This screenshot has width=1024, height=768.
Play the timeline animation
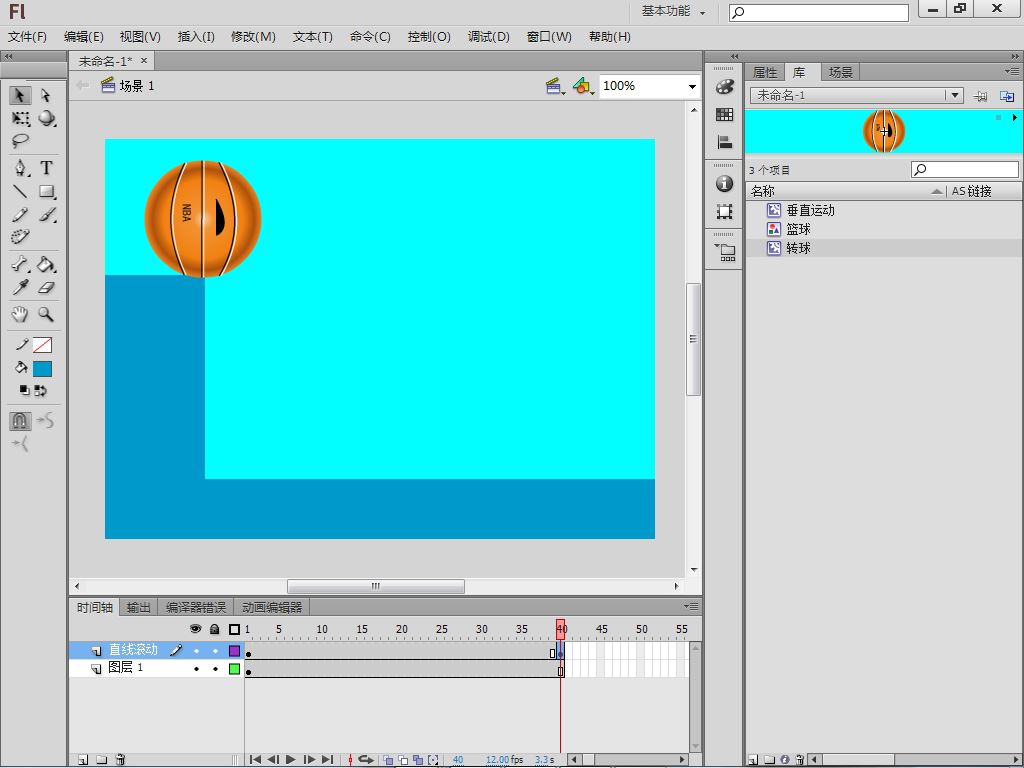pyautogui.click(x=291, y=760)
